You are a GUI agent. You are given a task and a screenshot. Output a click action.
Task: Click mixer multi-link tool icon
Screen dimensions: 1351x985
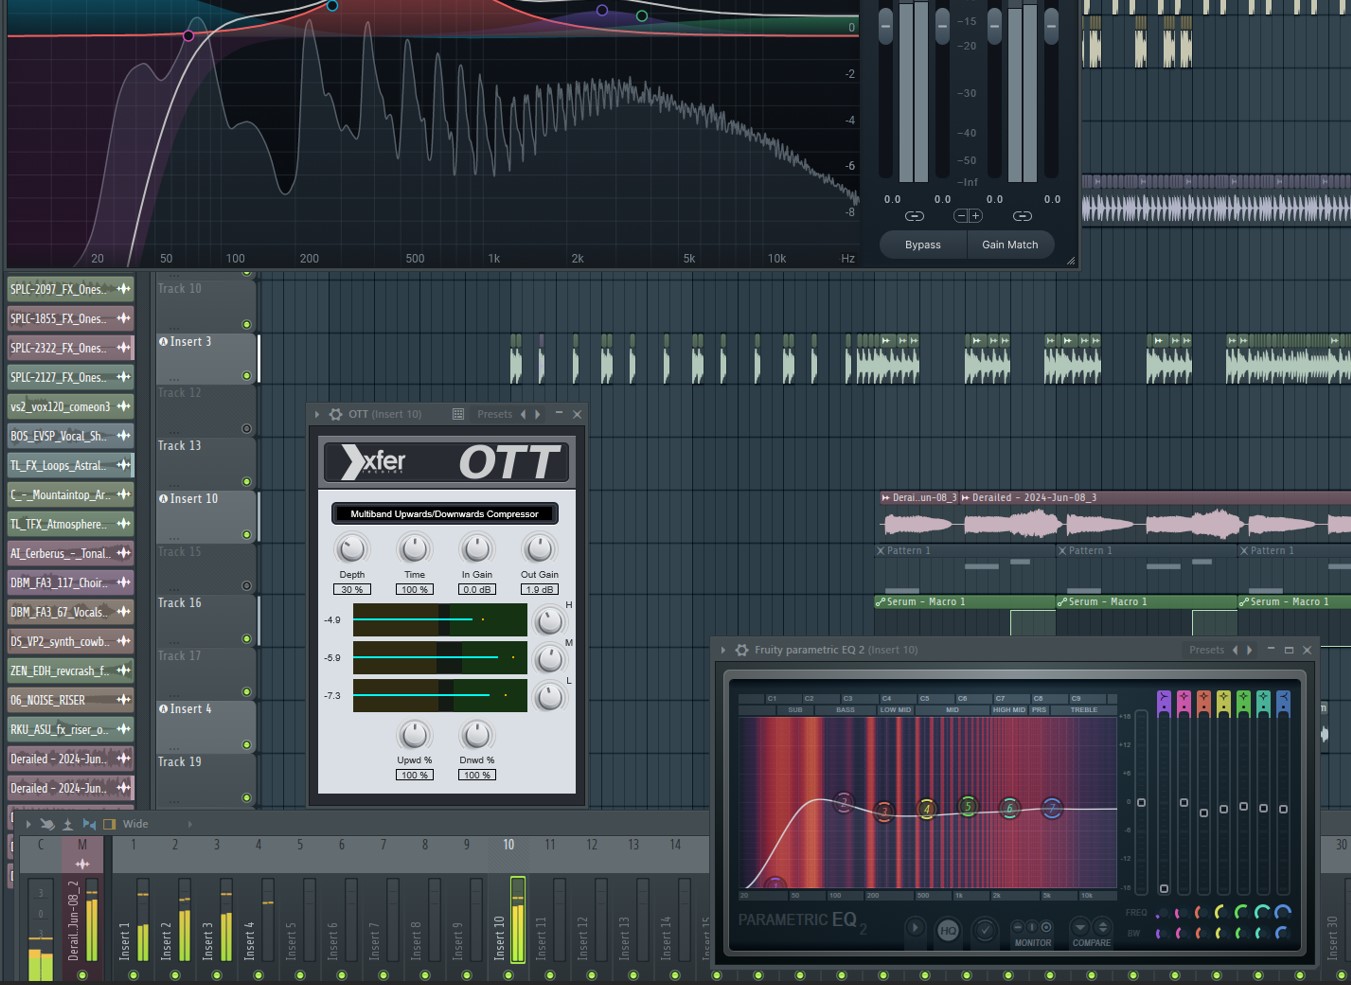47,824
